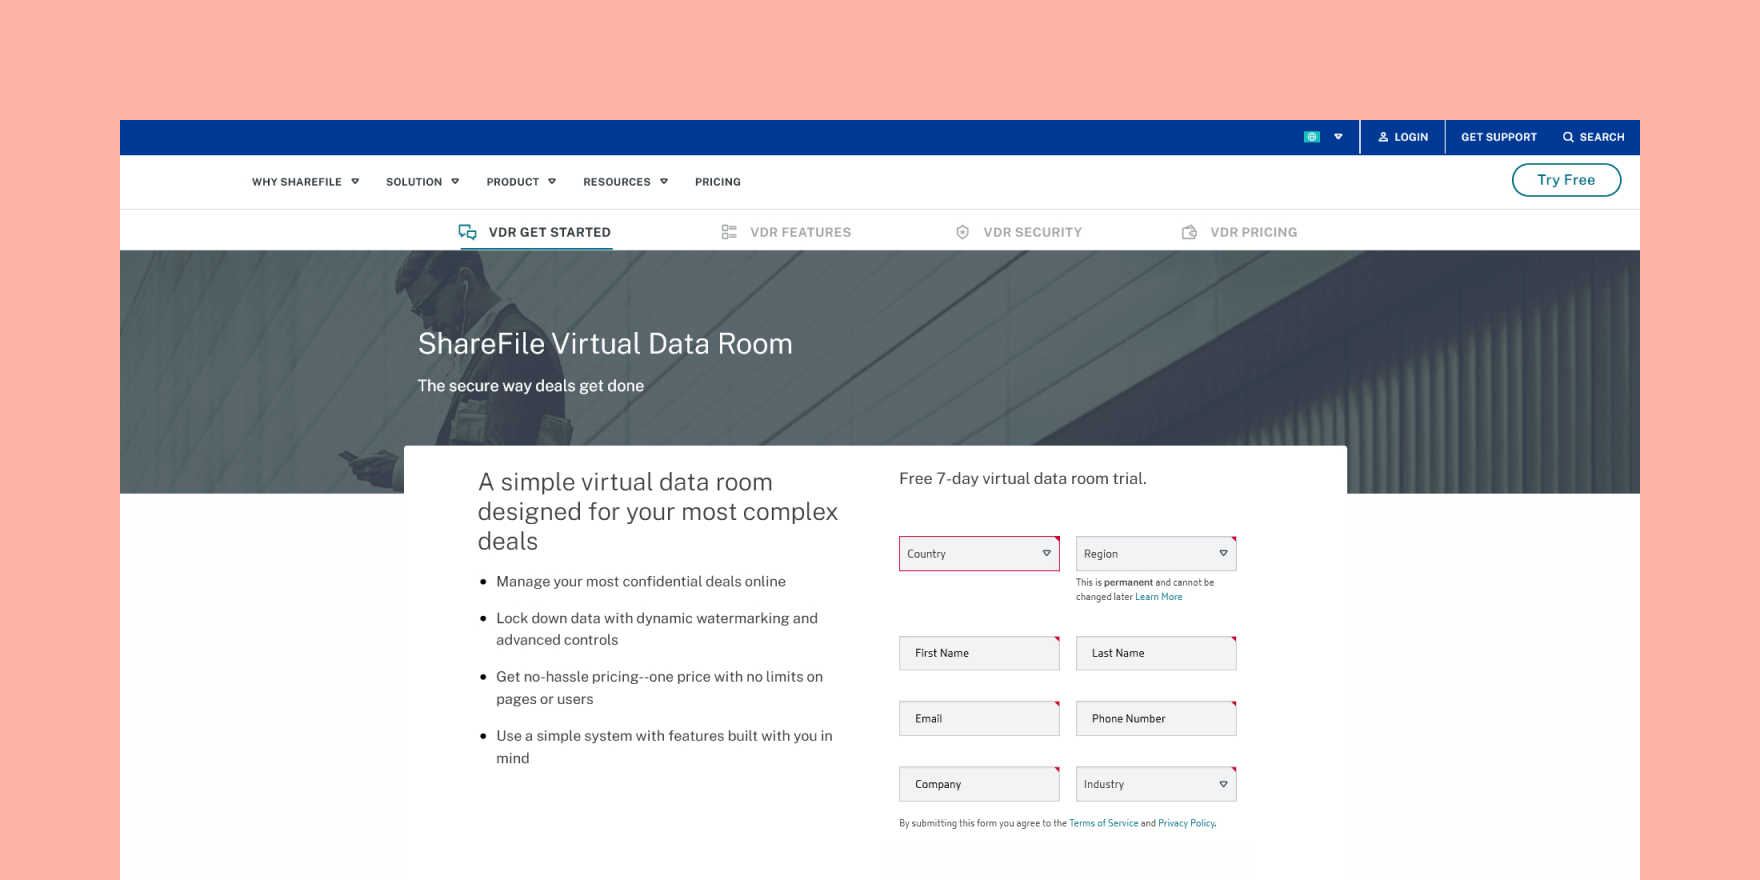Click the ShareFile Virtual Data Room heading
1760x880 pixels.
coord(605,344)
